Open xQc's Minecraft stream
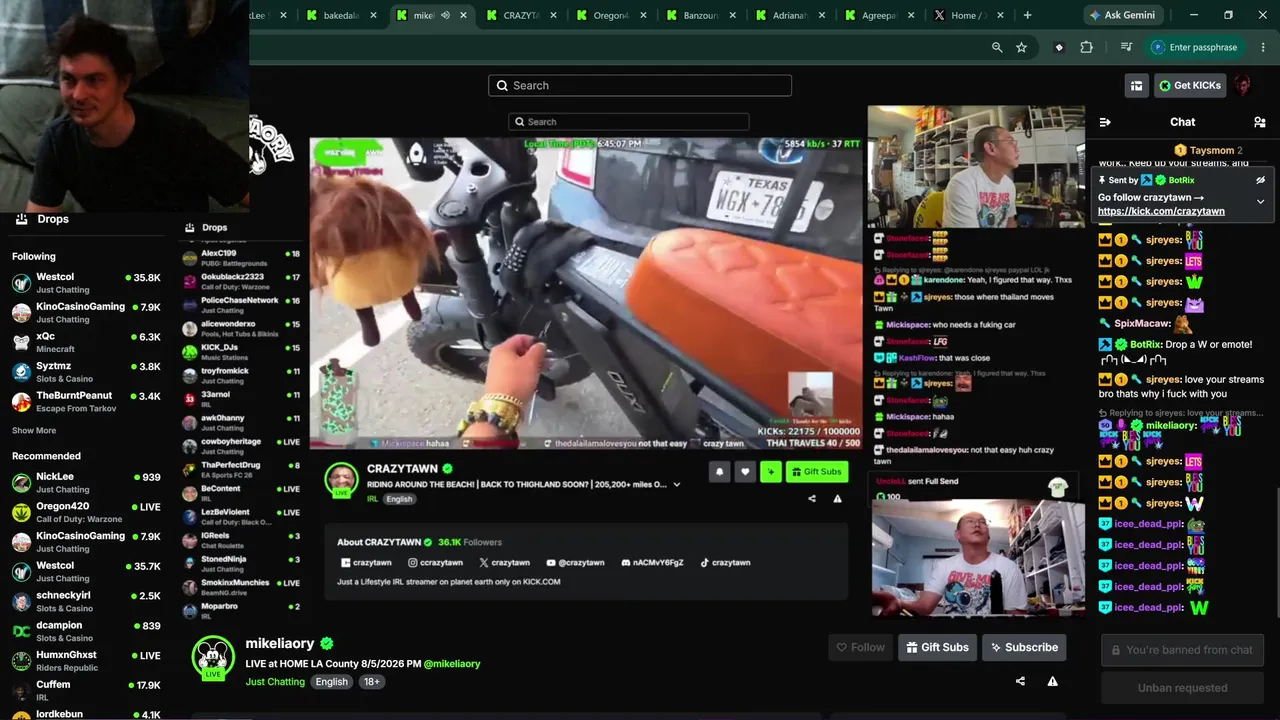Image resolution: width=1280 pixels, height=720 pixels. pos(86,342)
